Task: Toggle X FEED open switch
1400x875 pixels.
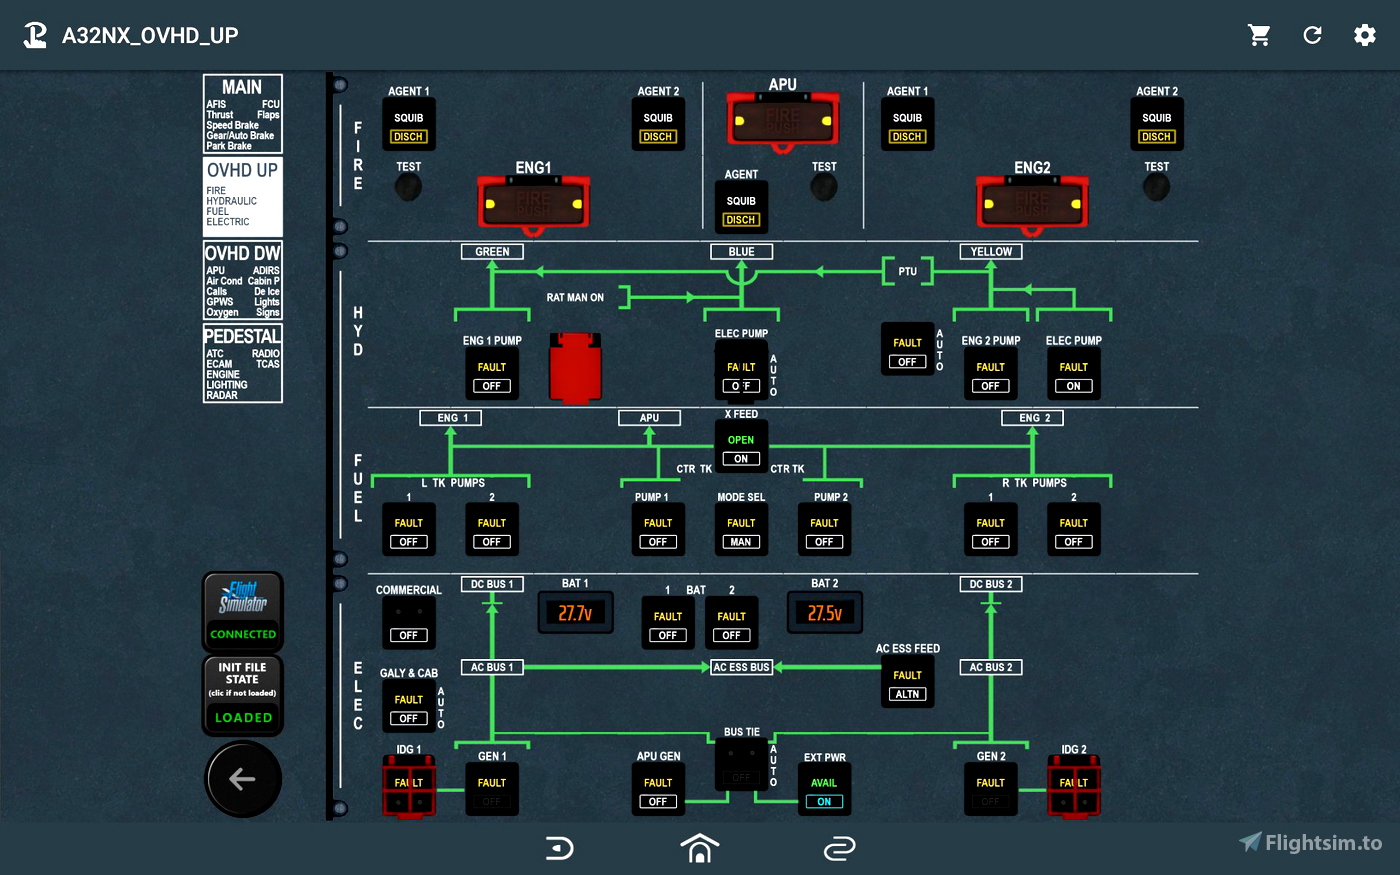Action: coord(741,447)
